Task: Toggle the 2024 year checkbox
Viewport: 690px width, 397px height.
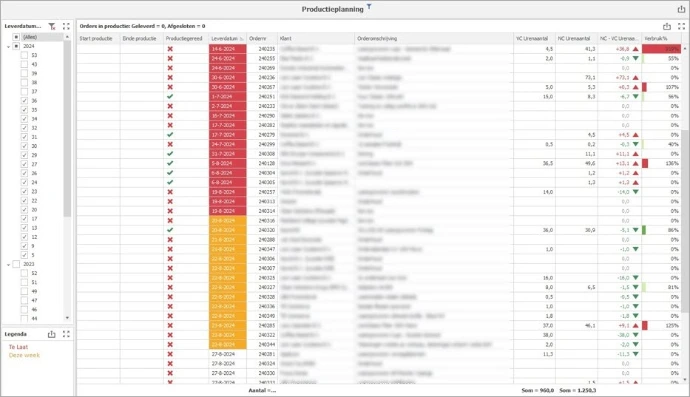Action: click(16, 46)
